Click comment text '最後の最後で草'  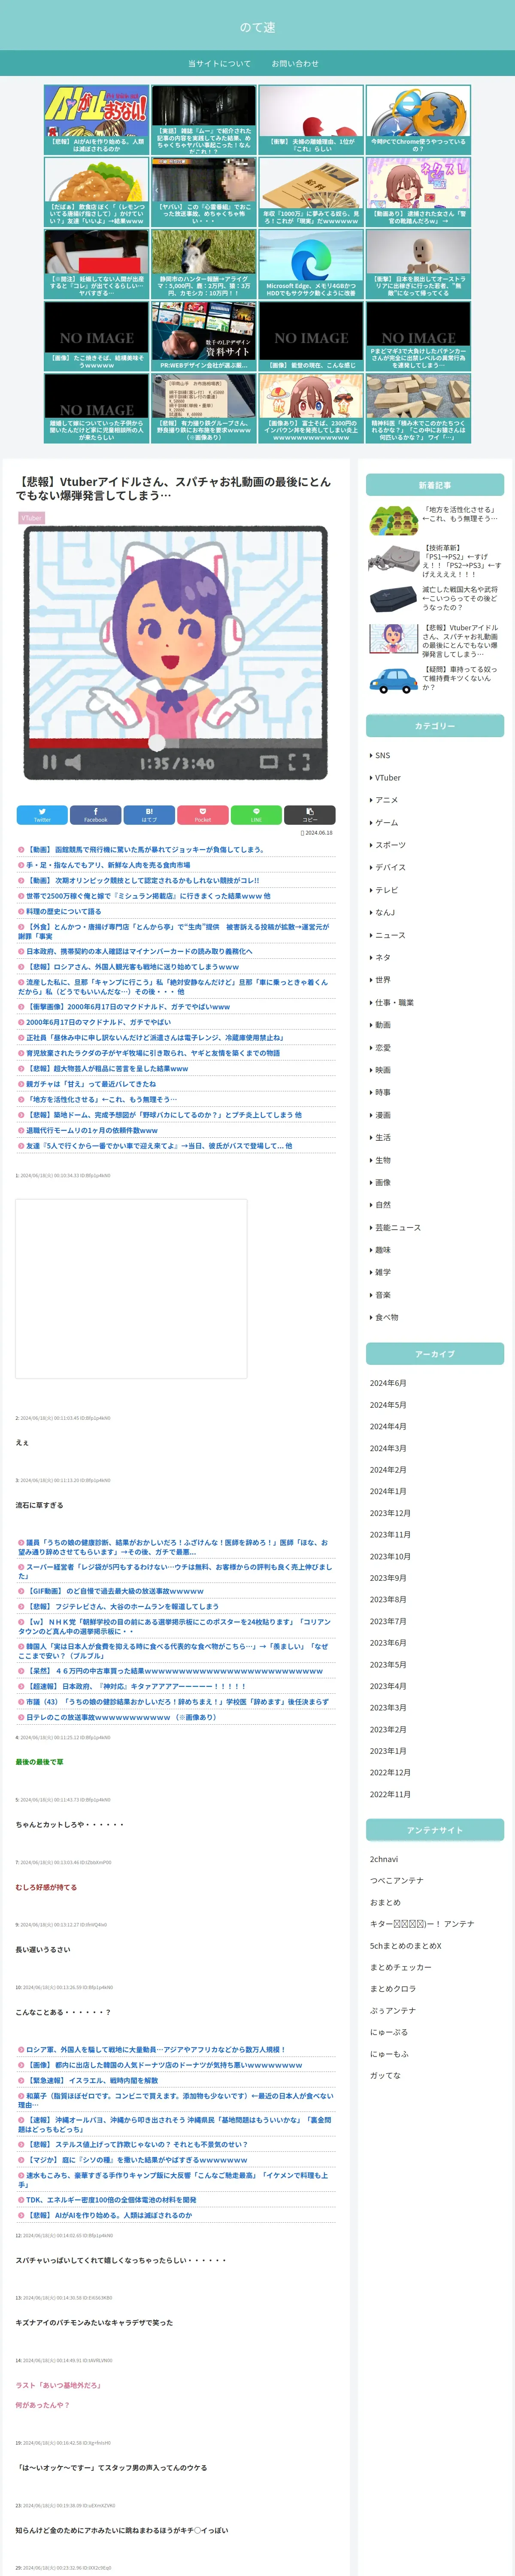[39, 1762]
